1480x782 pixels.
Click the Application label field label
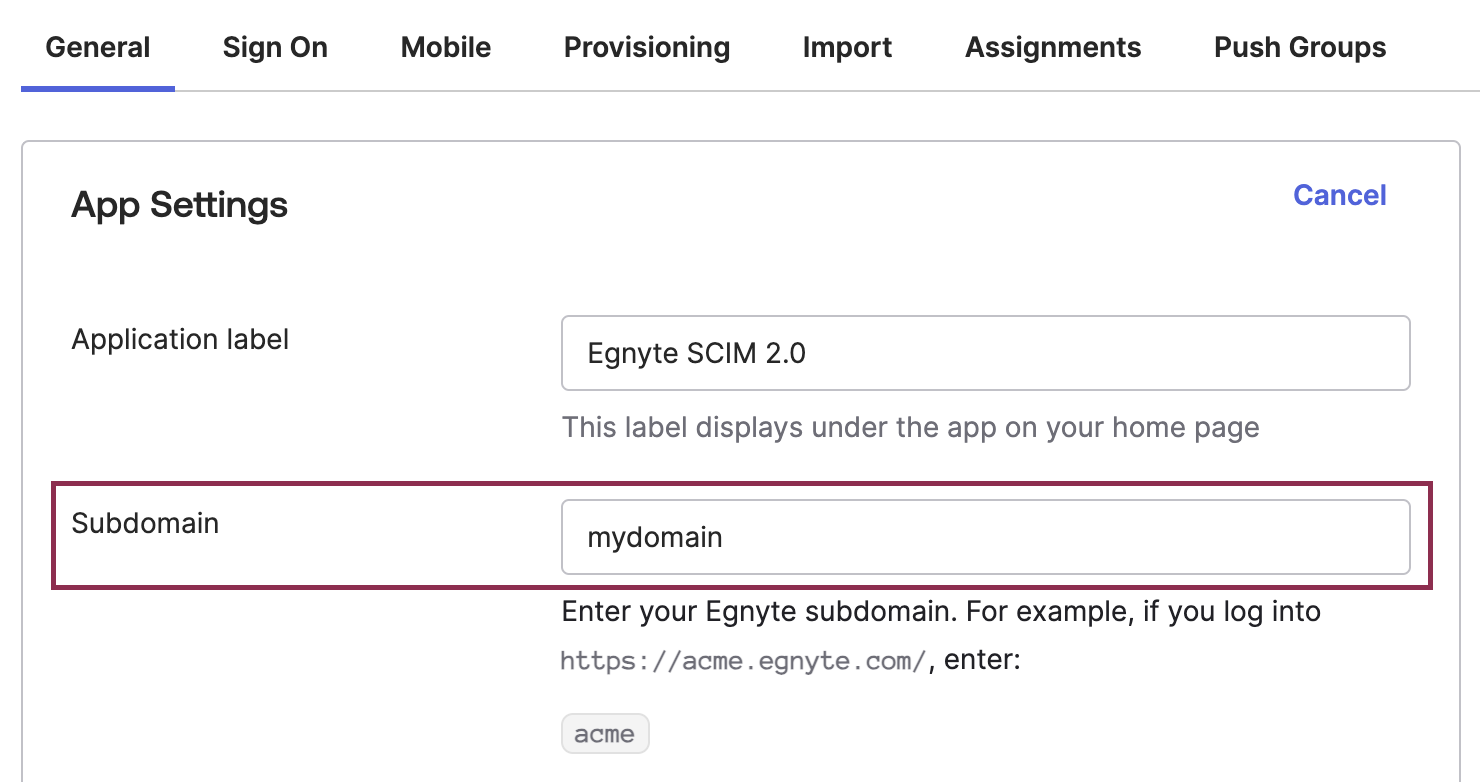(180, 339)
